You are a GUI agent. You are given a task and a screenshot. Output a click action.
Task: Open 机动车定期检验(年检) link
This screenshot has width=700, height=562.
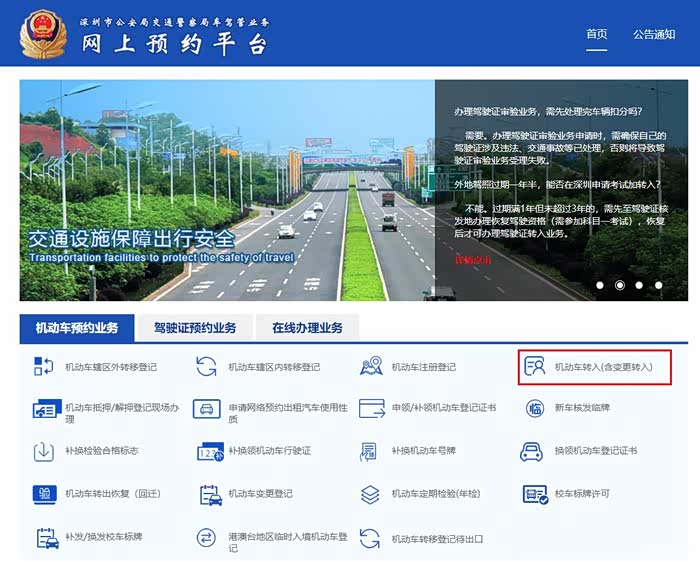click(436, 494)
